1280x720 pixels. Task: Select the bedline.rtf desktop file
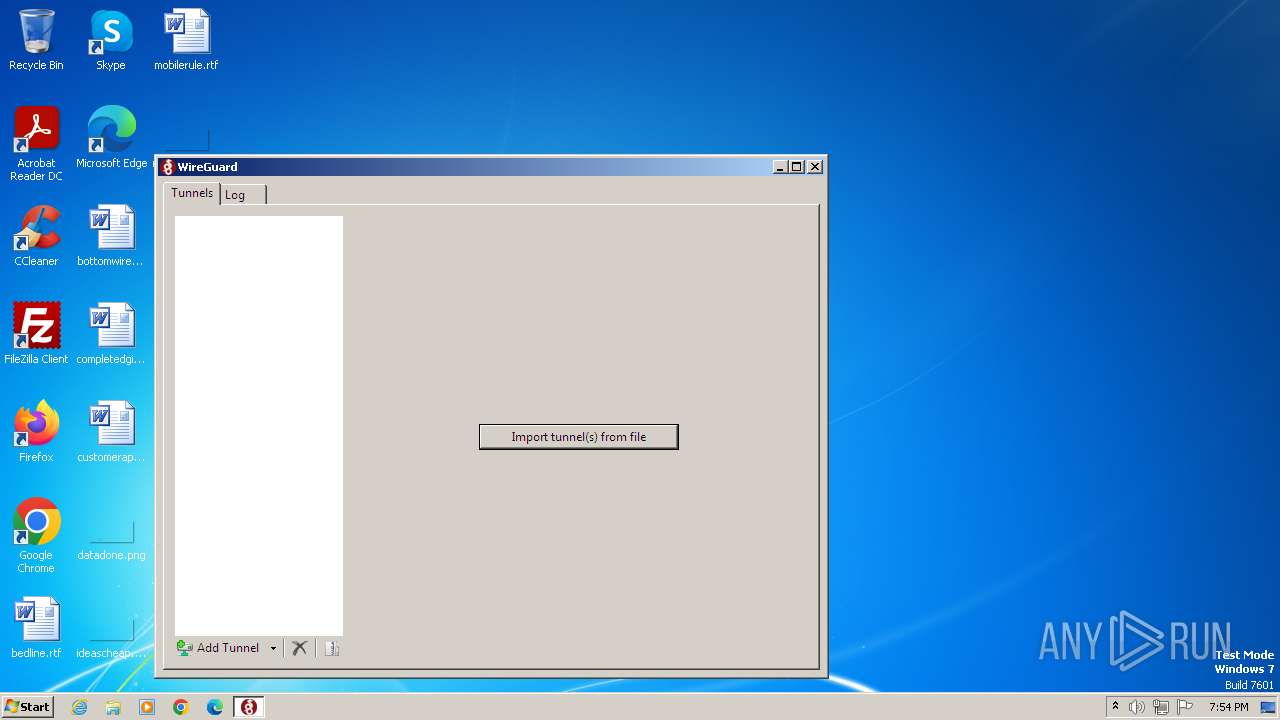[x=36, y=628]
